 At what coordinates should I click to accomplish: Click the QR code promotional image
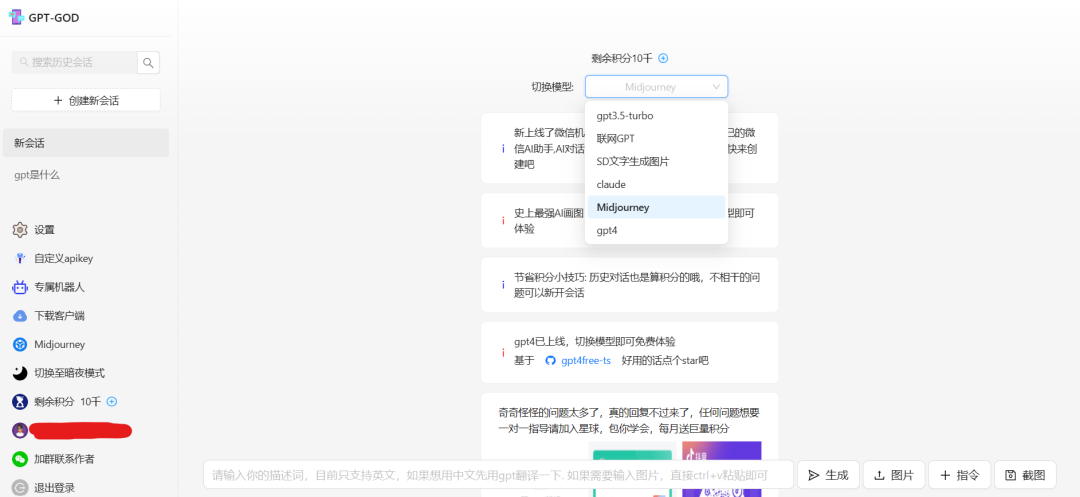722,469
